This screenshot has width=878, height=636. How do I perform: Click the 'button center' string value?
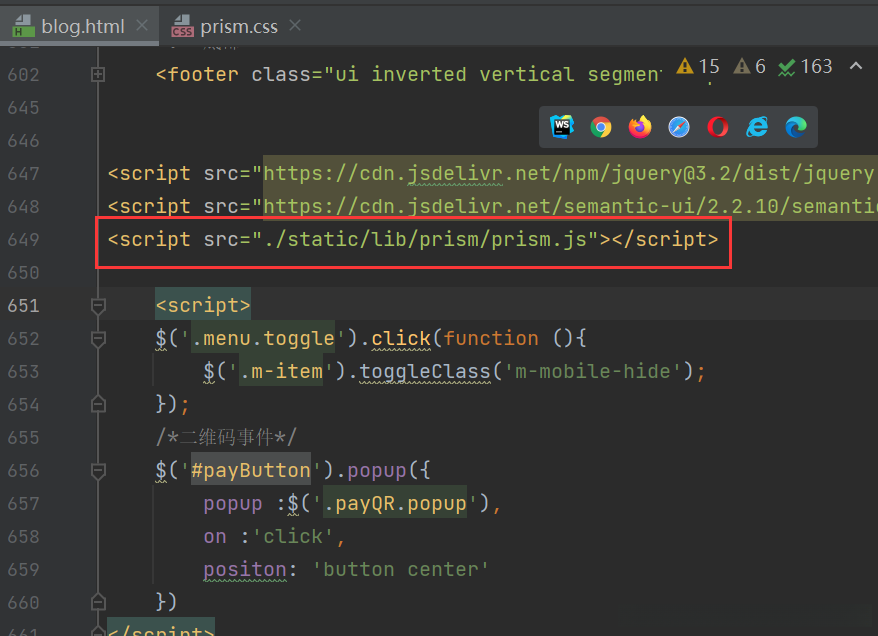coord(401,570)
